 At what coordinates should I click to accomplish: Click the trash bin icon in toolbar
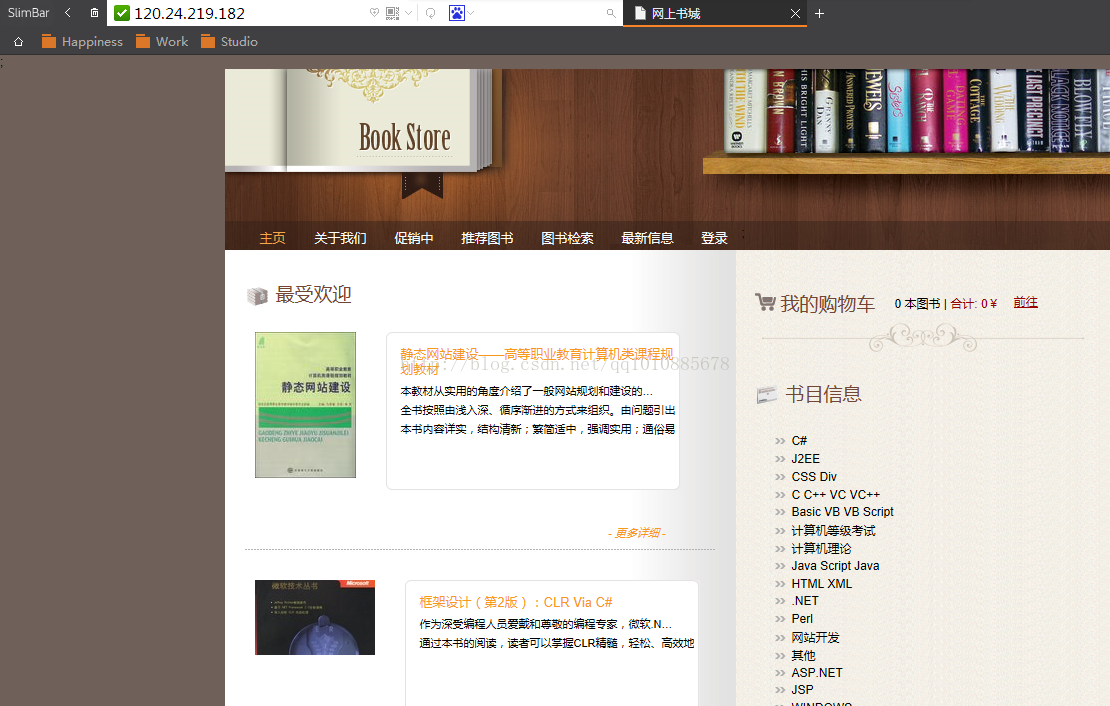pos(94,13)
